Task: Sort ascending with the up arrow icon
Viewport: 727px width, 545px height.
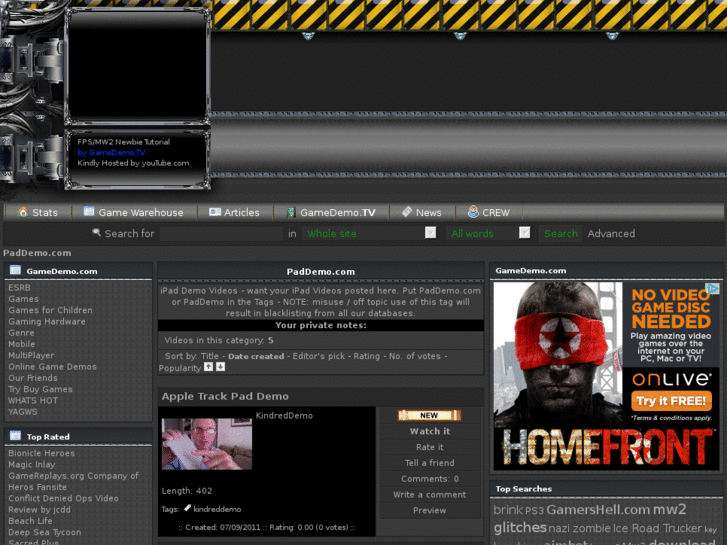Action: 209,367
